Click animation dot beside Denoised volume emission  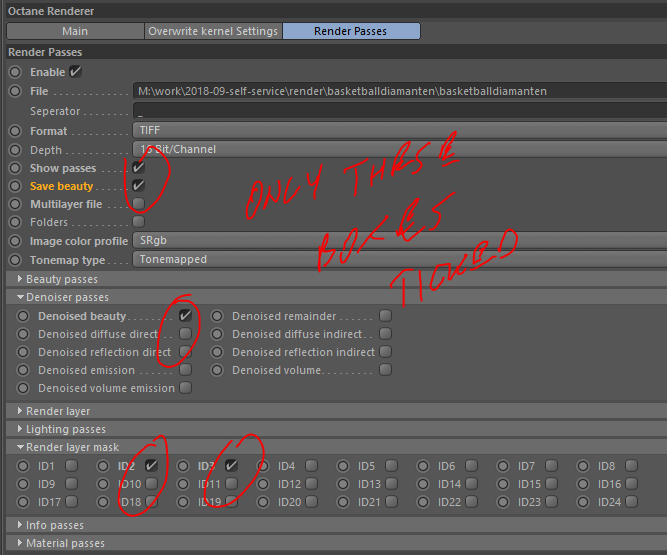[x=23, y=388]
